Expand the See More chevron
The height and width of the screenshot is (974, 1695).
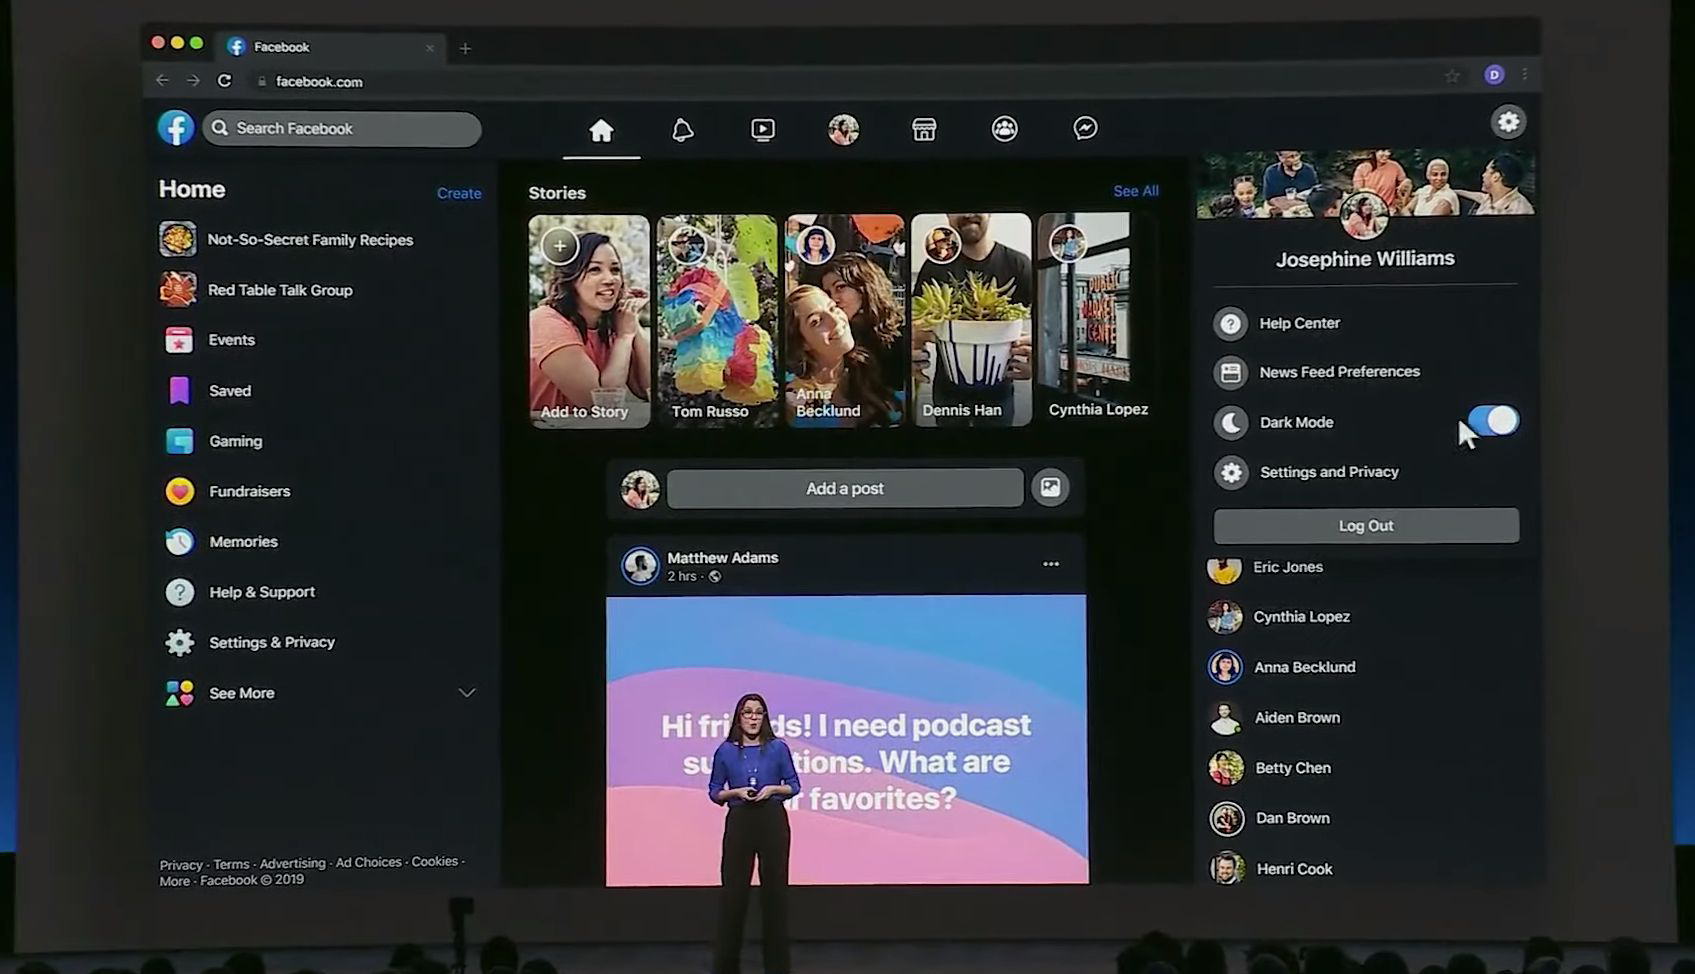466,693
